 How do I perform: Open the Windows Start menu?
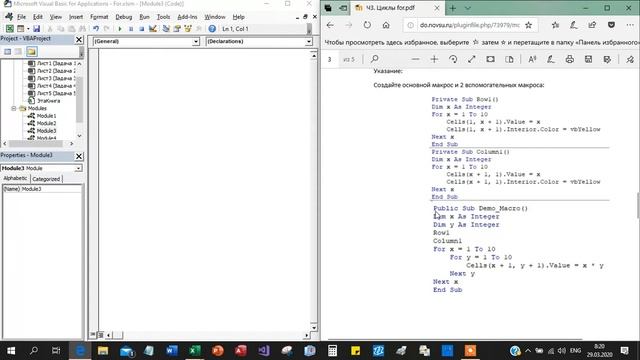click(x=11, y=351)
